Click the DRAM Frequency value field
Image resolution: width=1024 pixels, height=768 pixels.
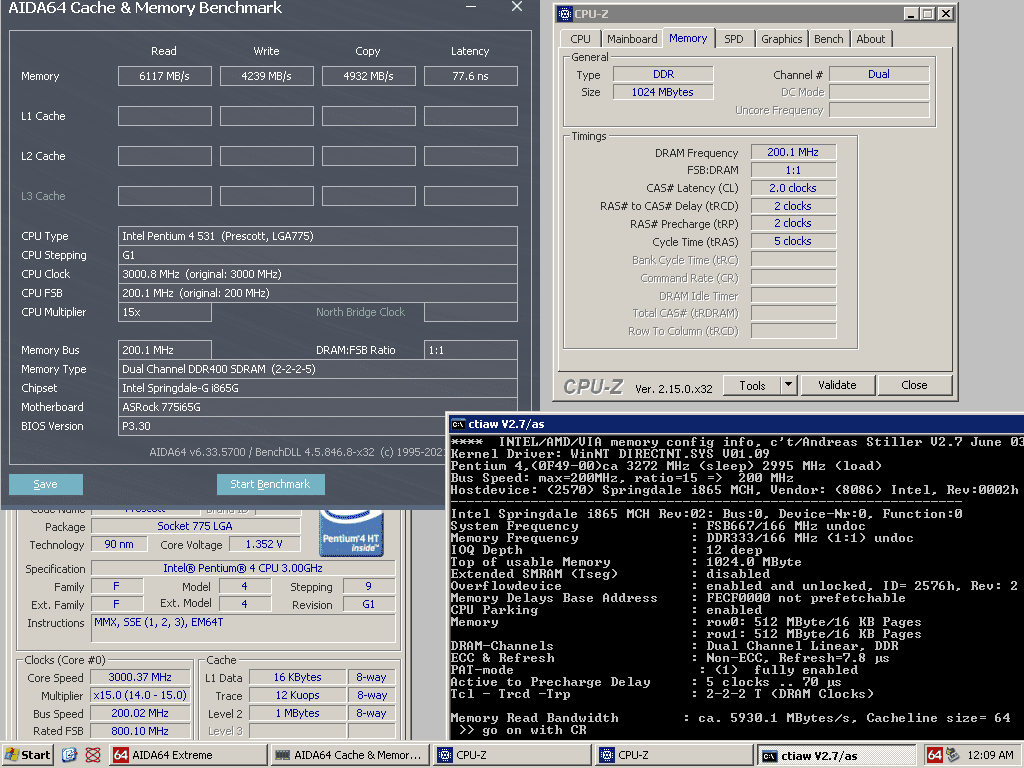(793, 153)
